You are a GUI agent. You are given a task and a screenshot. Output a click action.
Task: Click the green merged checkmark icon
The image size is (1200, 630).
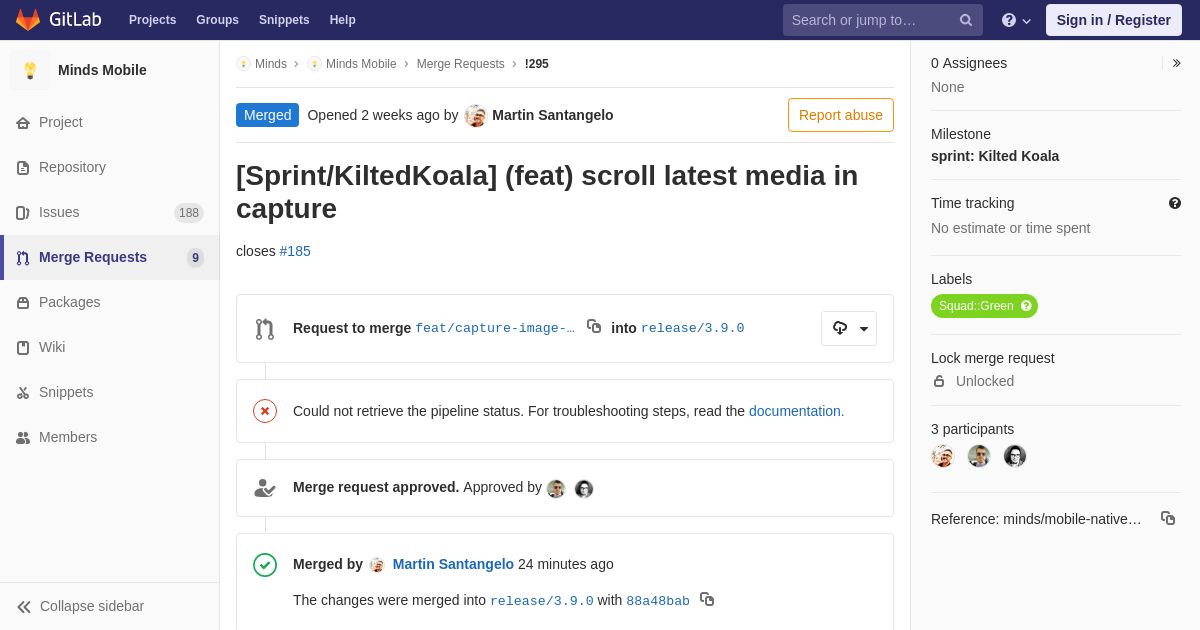click(x=265, y=565)
